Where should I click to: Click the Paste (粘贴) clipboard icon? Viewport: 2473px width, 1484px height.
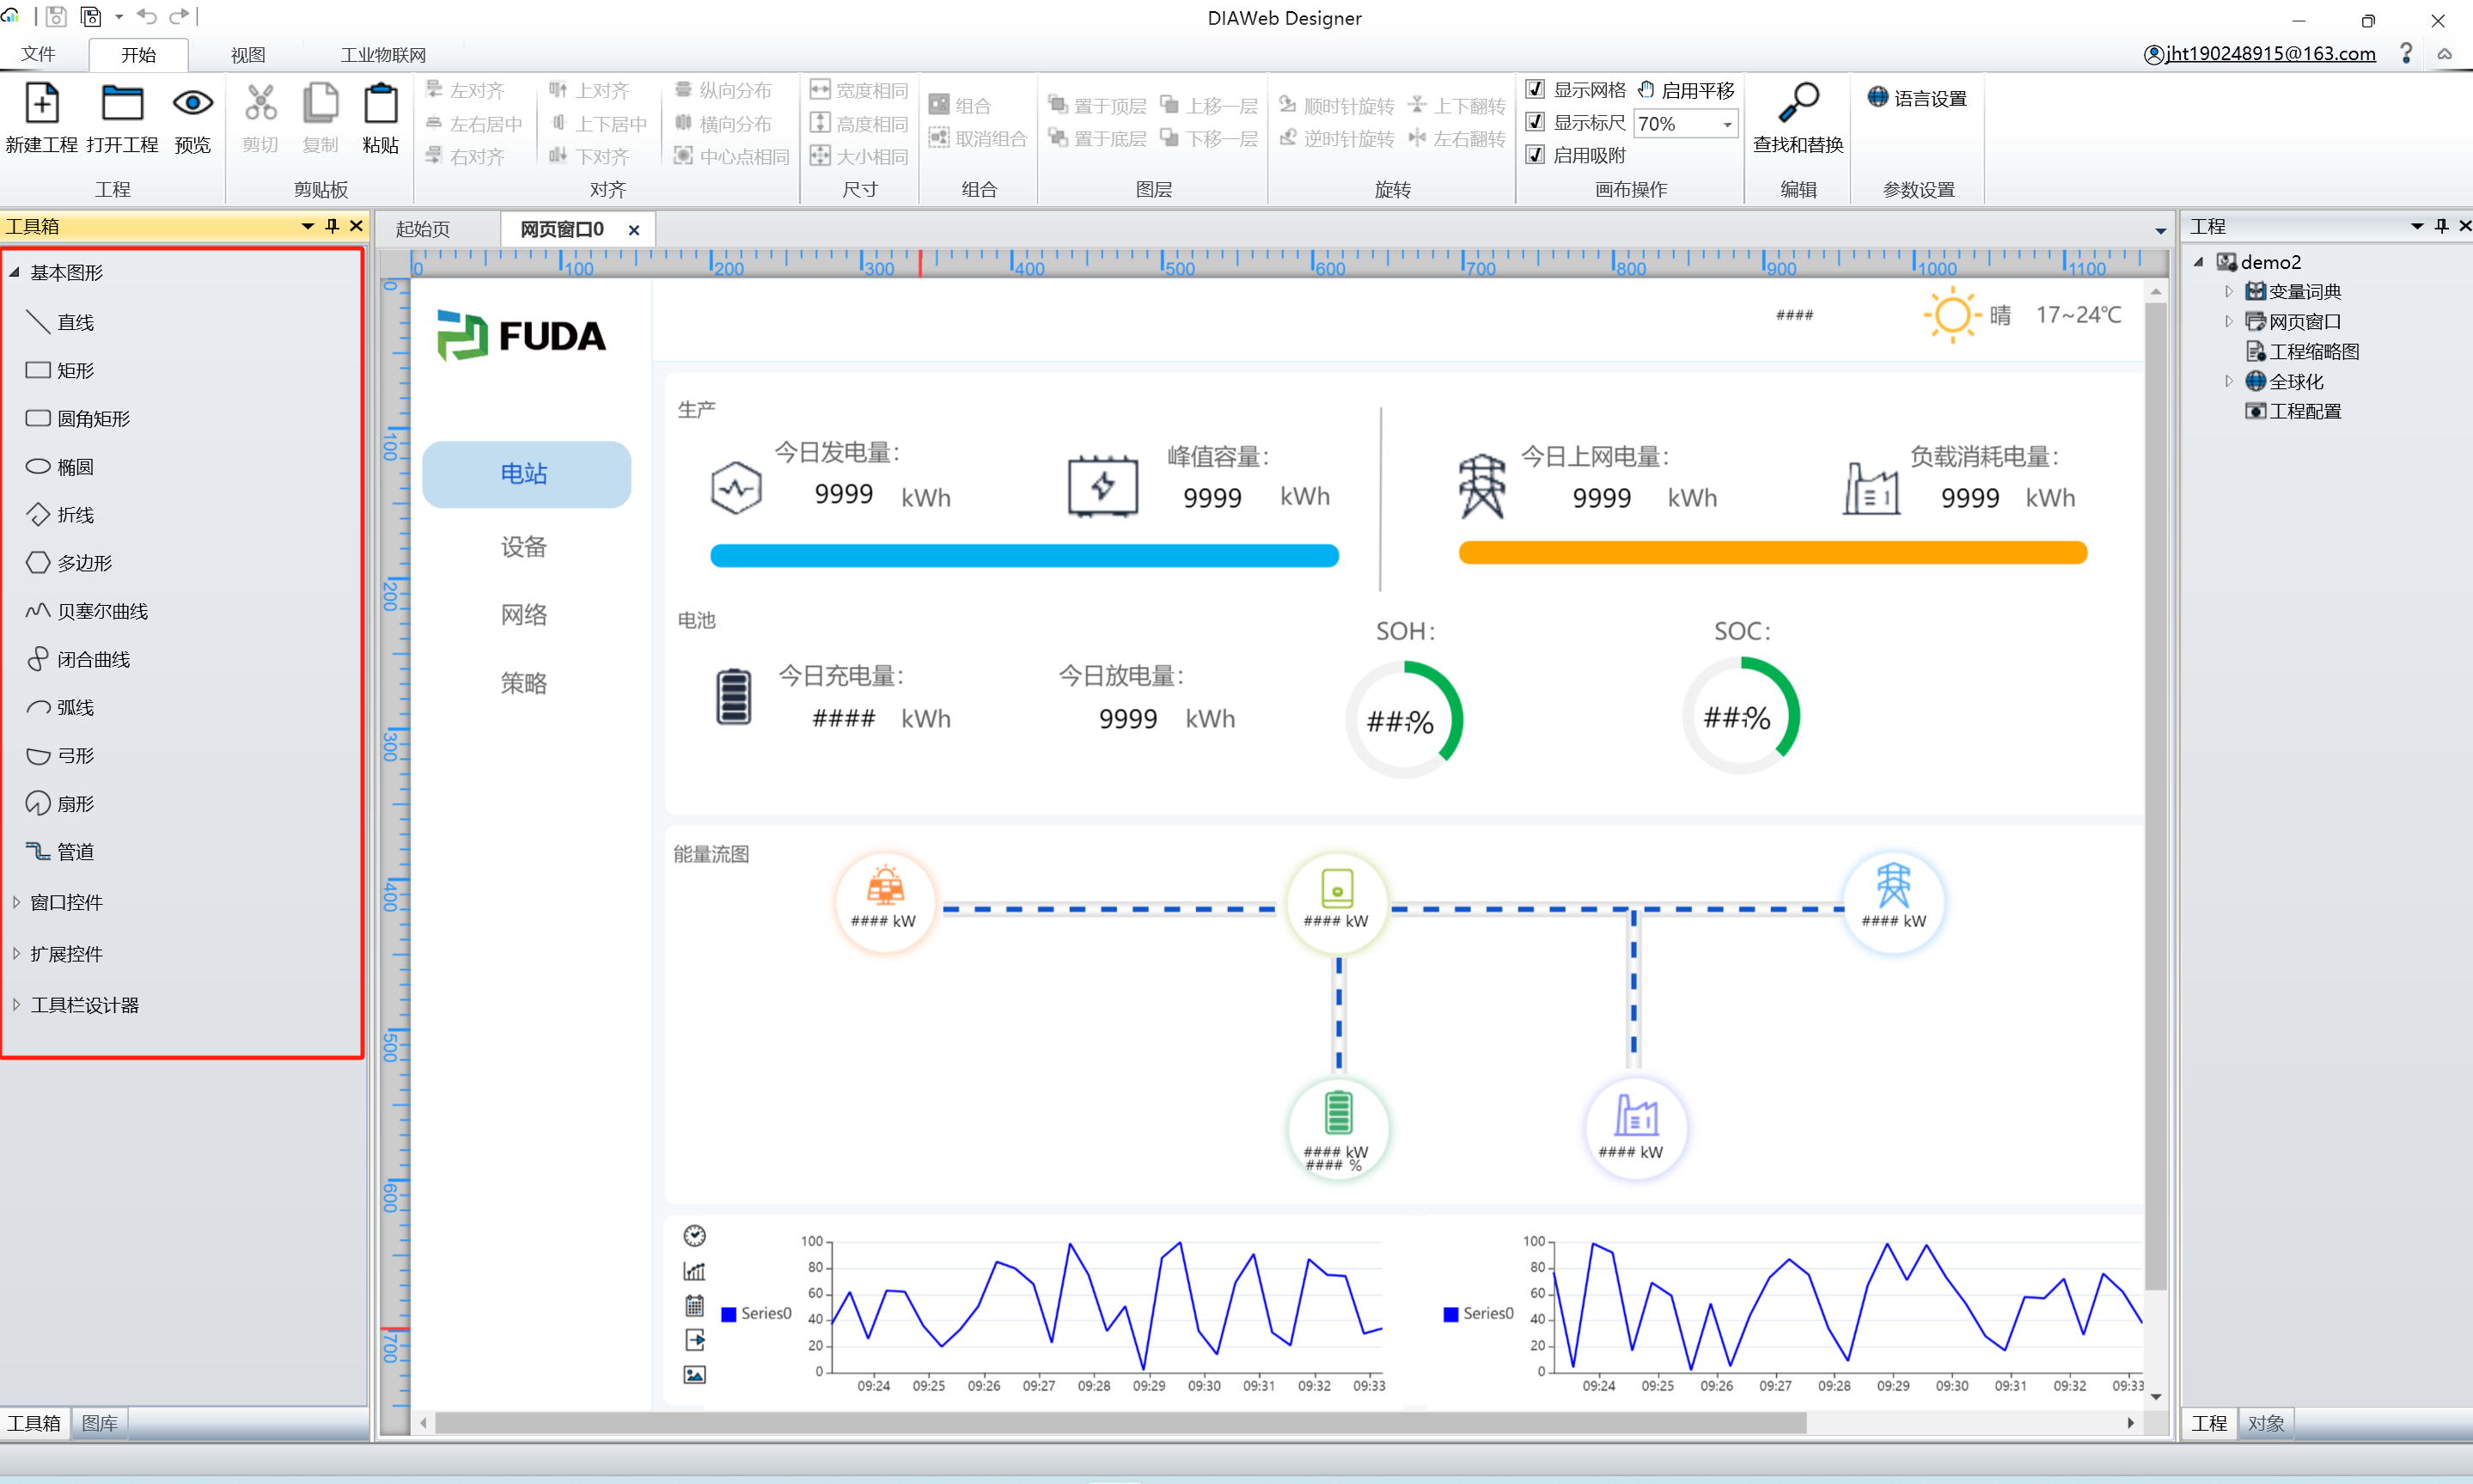point(380,105)
